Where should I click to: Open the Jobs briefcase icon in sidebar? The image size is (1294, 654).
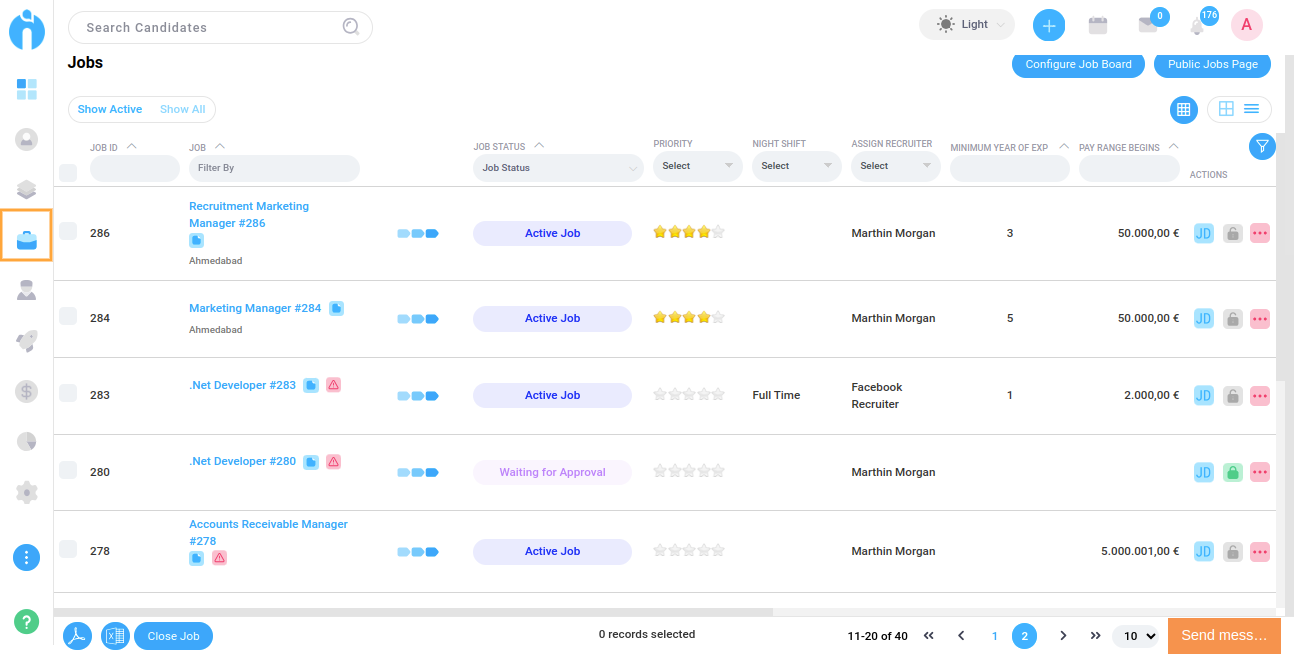[x=27, y=238]
